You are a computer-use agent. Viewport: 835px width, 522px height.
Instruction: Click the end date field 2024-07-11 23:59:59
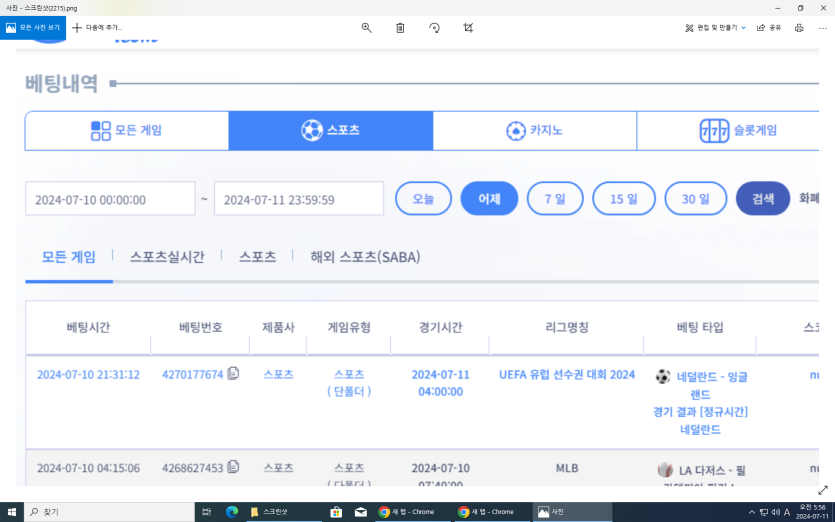point(299,199)
